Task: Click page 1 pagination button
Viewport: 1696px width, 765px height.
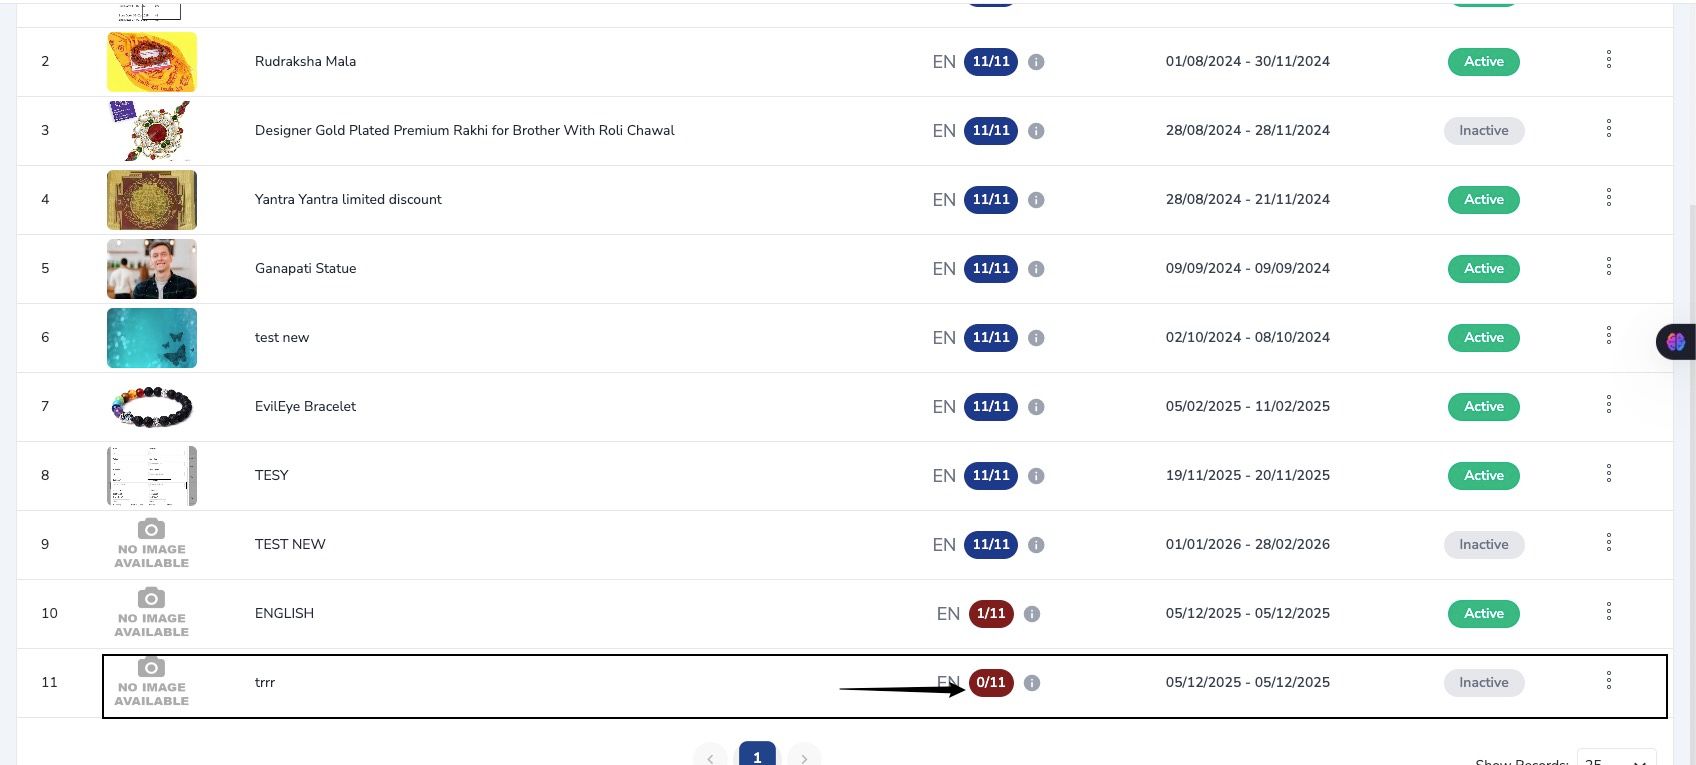Action: tap(757, 756)
